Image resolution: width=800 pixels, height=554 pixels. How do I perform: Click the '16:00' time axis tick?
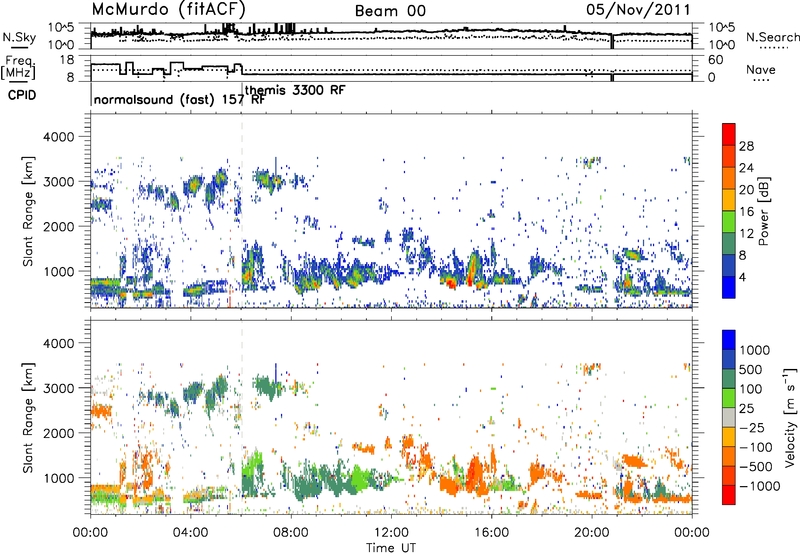(x=491, y=533)
